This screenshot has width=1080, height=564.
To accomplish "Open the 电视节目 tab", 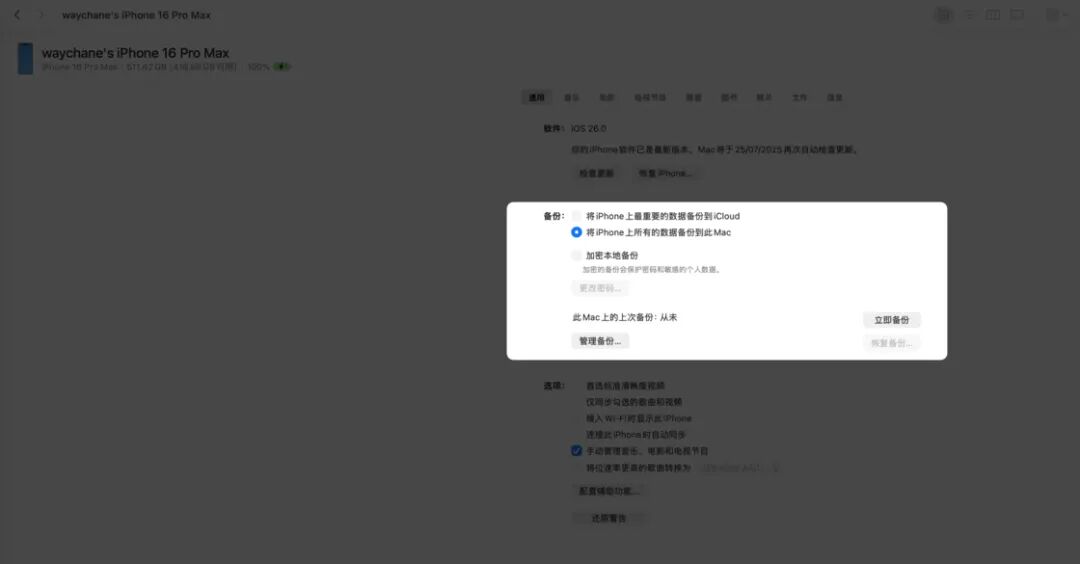I will (650, 98).
